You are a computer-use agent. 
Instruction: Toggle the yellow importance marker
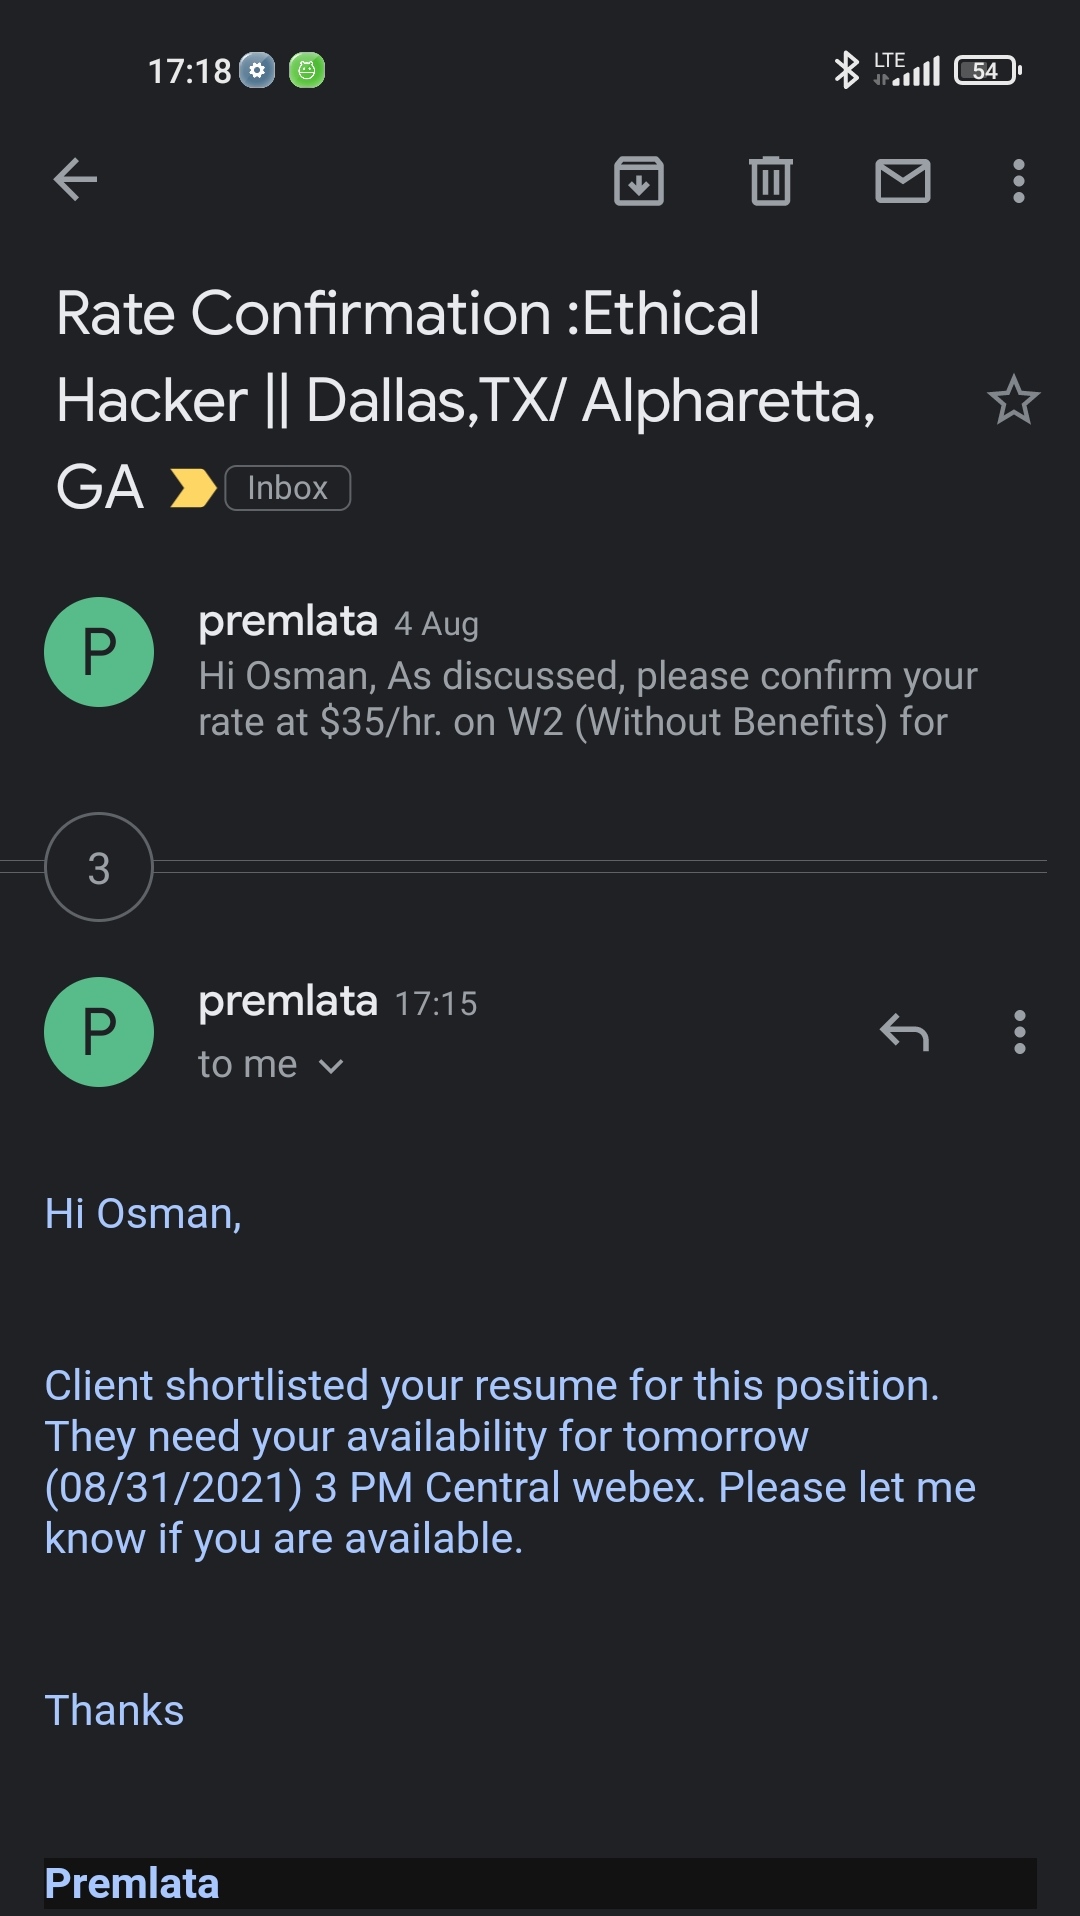coord(193,488)
